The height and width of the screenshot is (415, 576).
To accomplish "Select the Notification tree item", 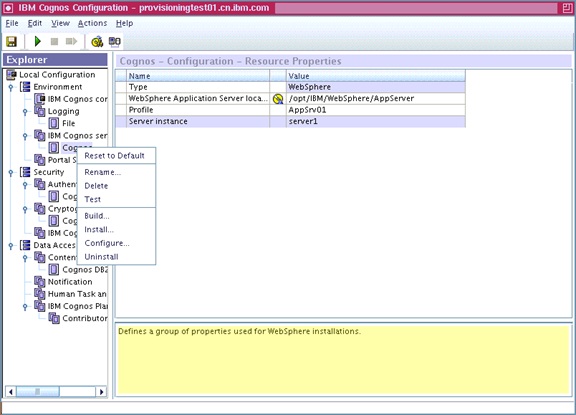I will click(70, 282).
